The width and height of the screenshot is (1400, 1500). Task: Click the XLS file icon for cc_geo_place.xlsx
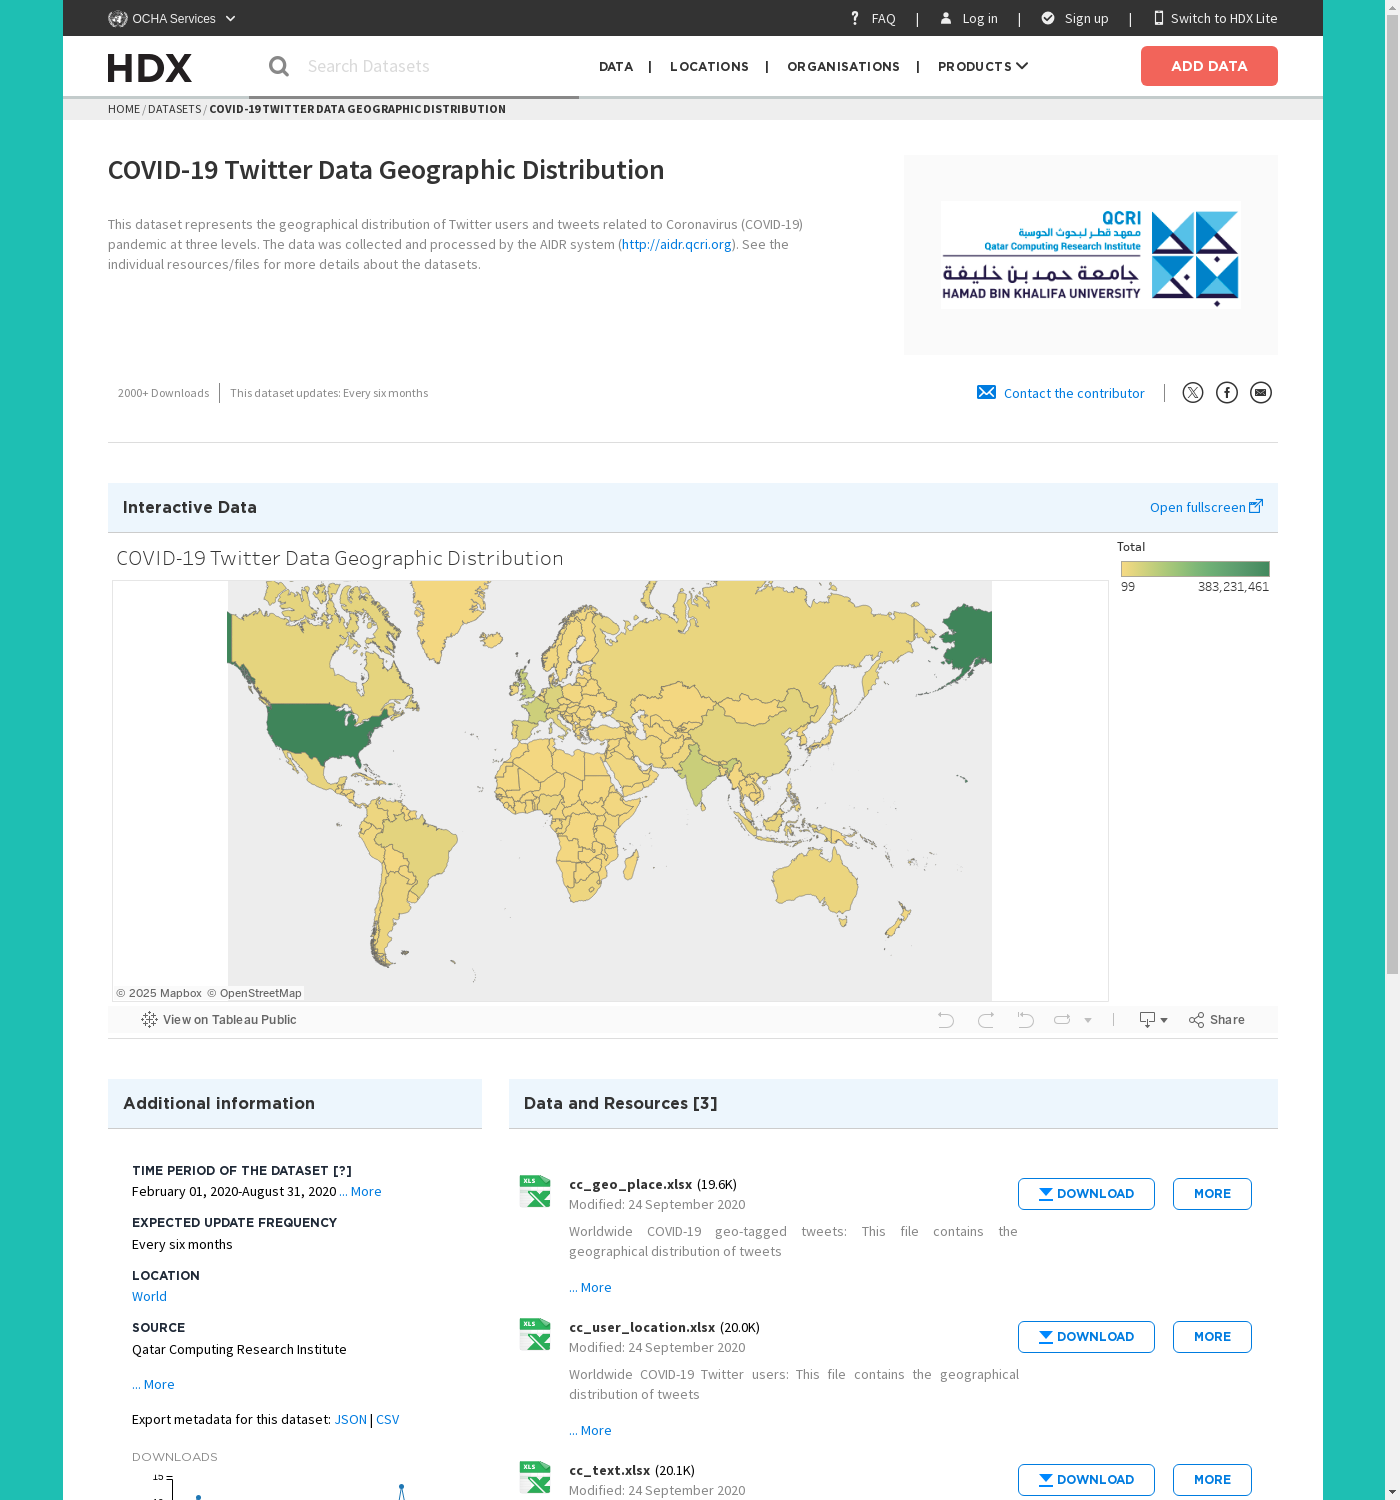tap(535, 1191)
